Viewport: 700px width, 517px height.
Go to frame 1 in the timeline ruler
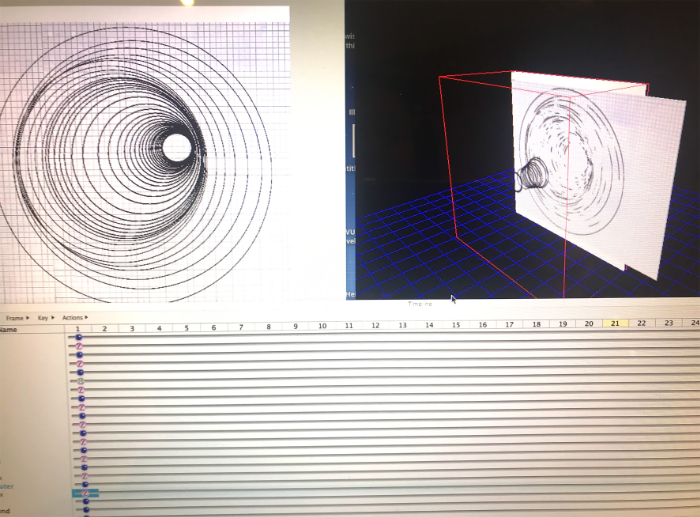click(x=78, y=327)
